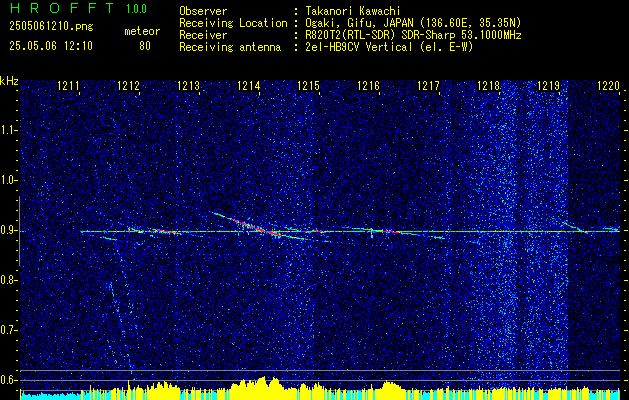This screenshot has width=629, height=400.
Task: Click the 1214 time marker
Action: [248, 85]
